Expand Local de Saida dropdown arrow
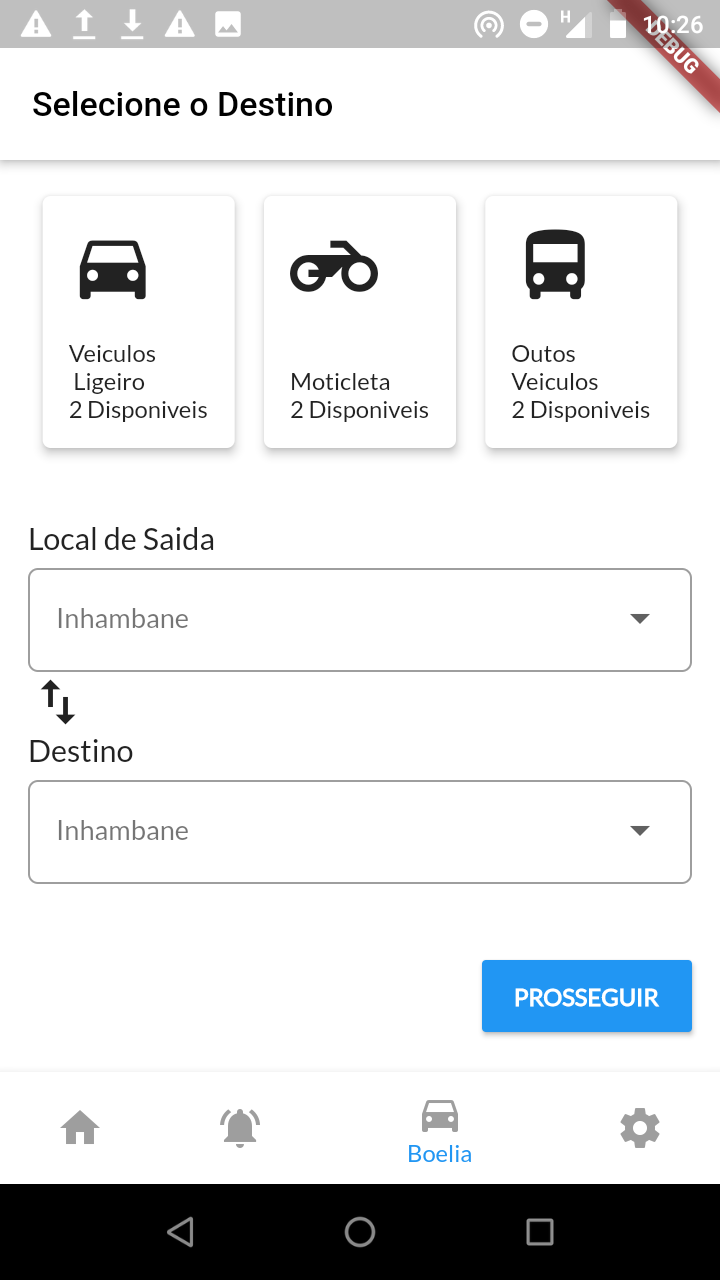 [x=640, y=619]
